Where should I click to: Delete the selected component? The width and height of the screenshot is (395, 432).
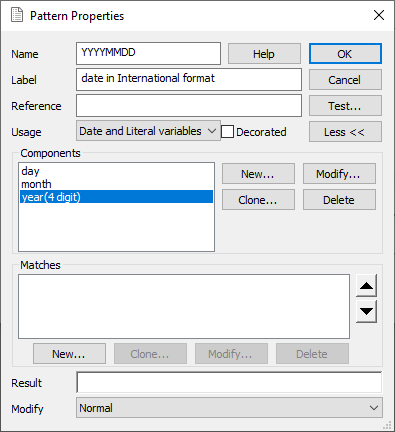coord(339,200)
